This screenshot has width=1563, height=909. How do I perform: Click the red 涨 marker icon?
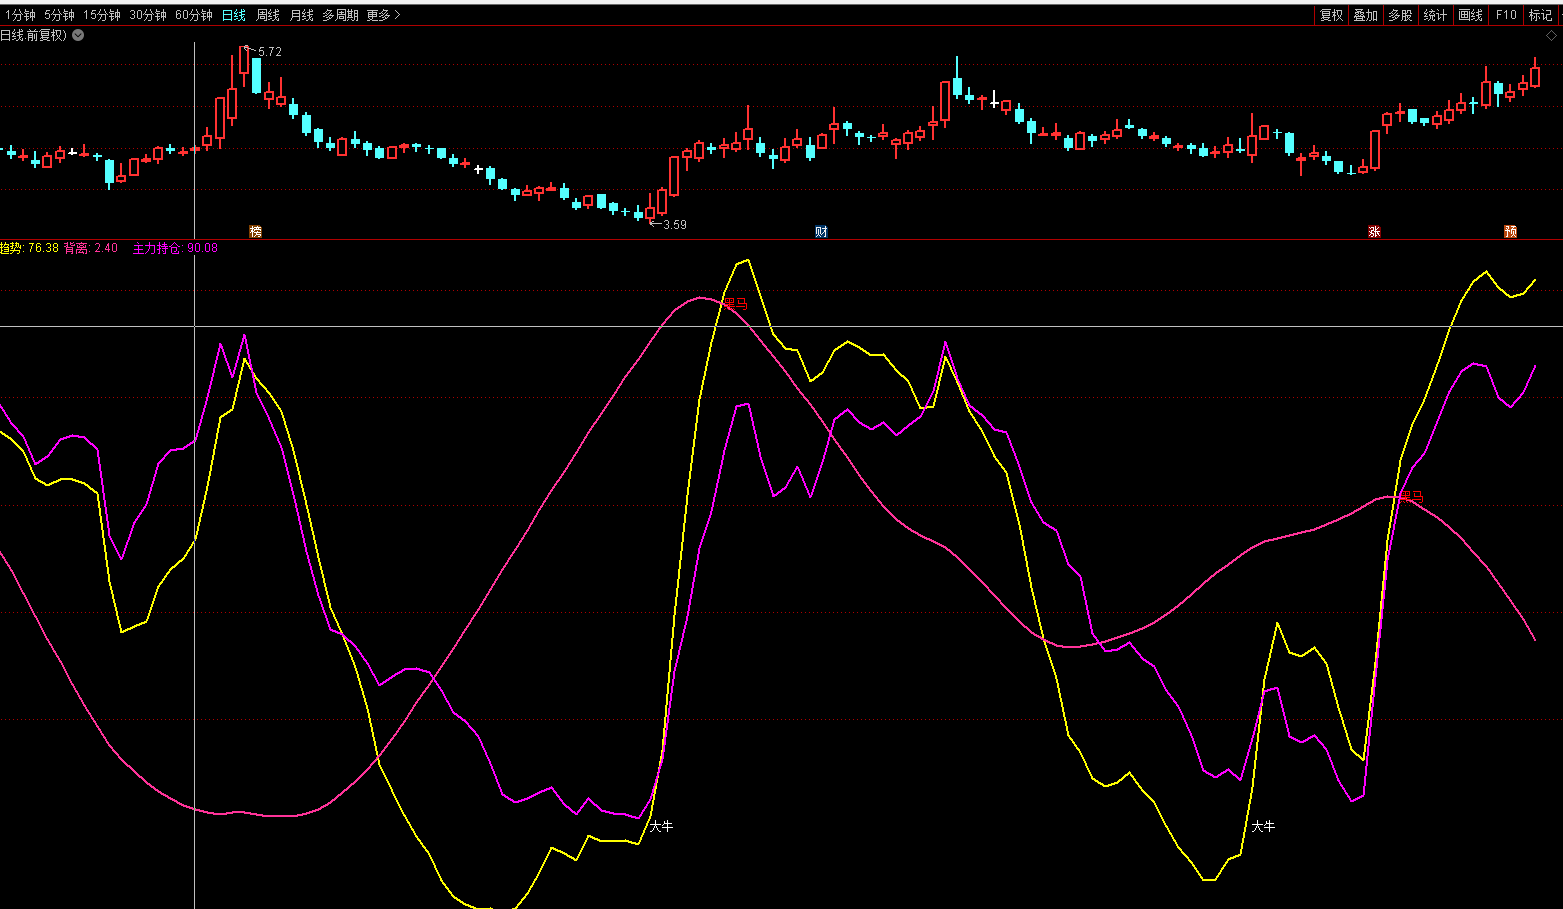[x=1374, y=231]
